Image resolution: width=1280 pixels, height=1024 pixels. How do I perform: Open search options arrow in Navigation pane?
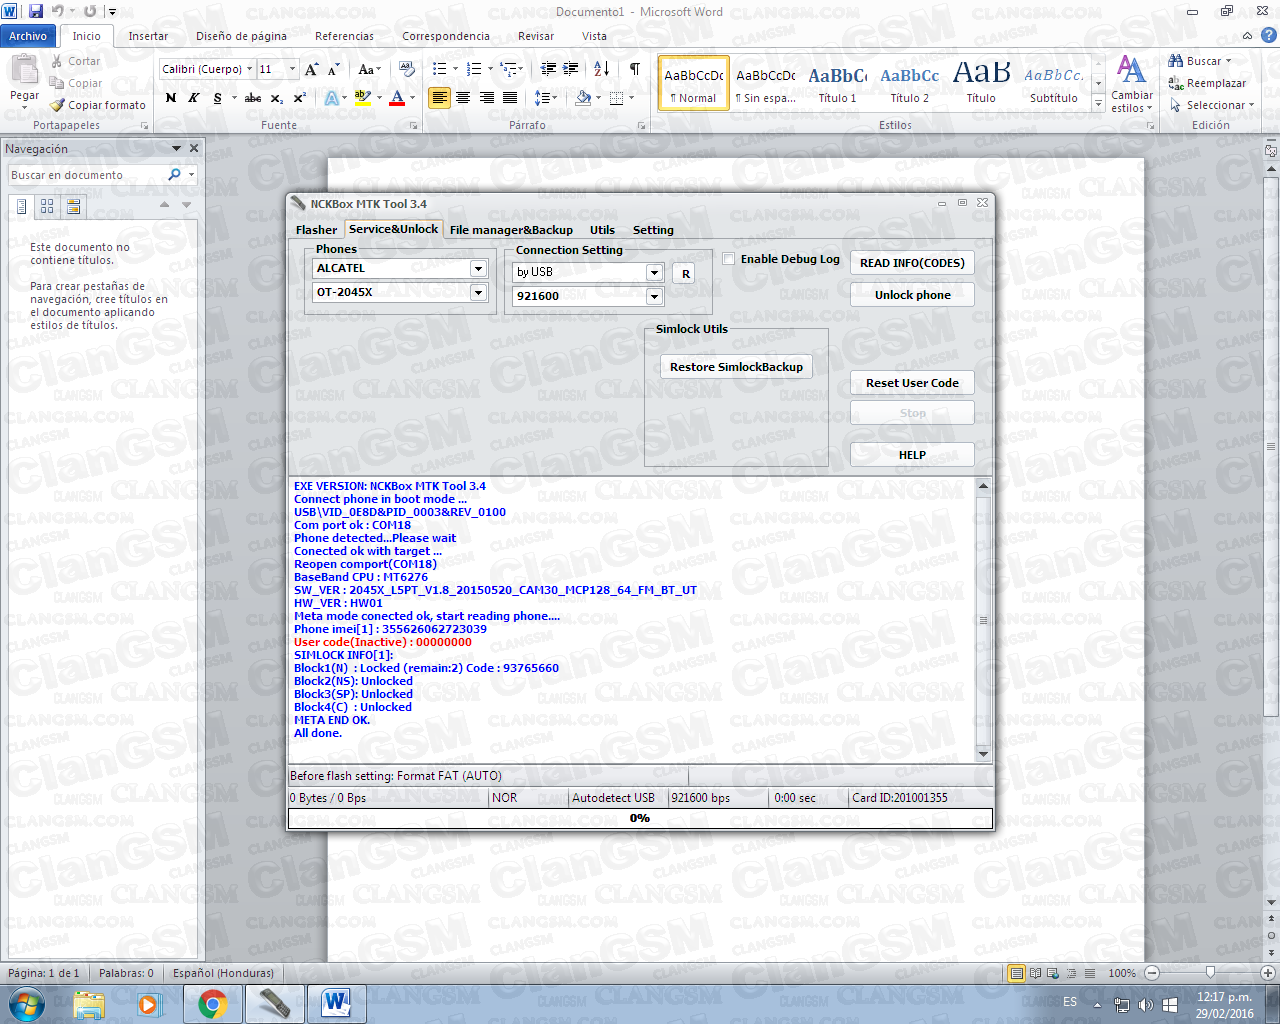[191, 175]
